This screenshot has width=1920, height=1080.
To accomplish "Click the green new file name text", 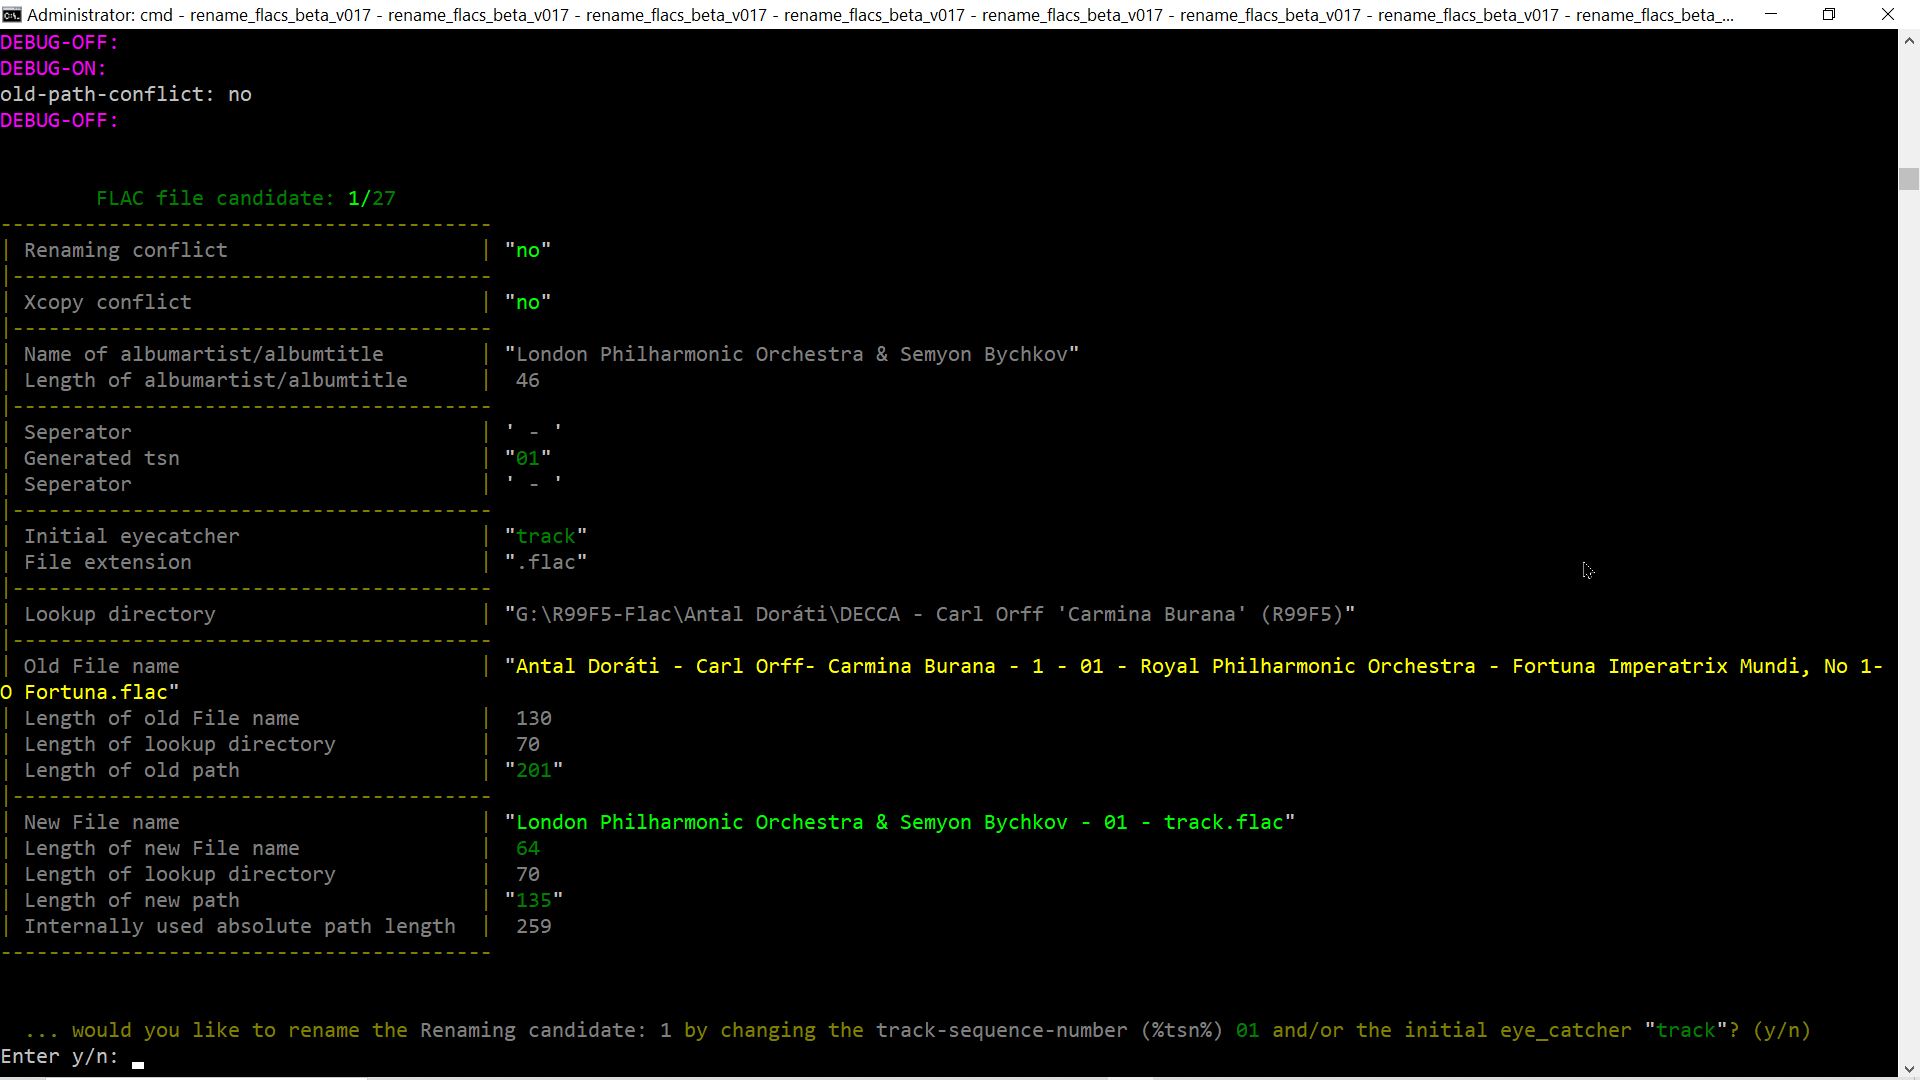I will 899,823.
